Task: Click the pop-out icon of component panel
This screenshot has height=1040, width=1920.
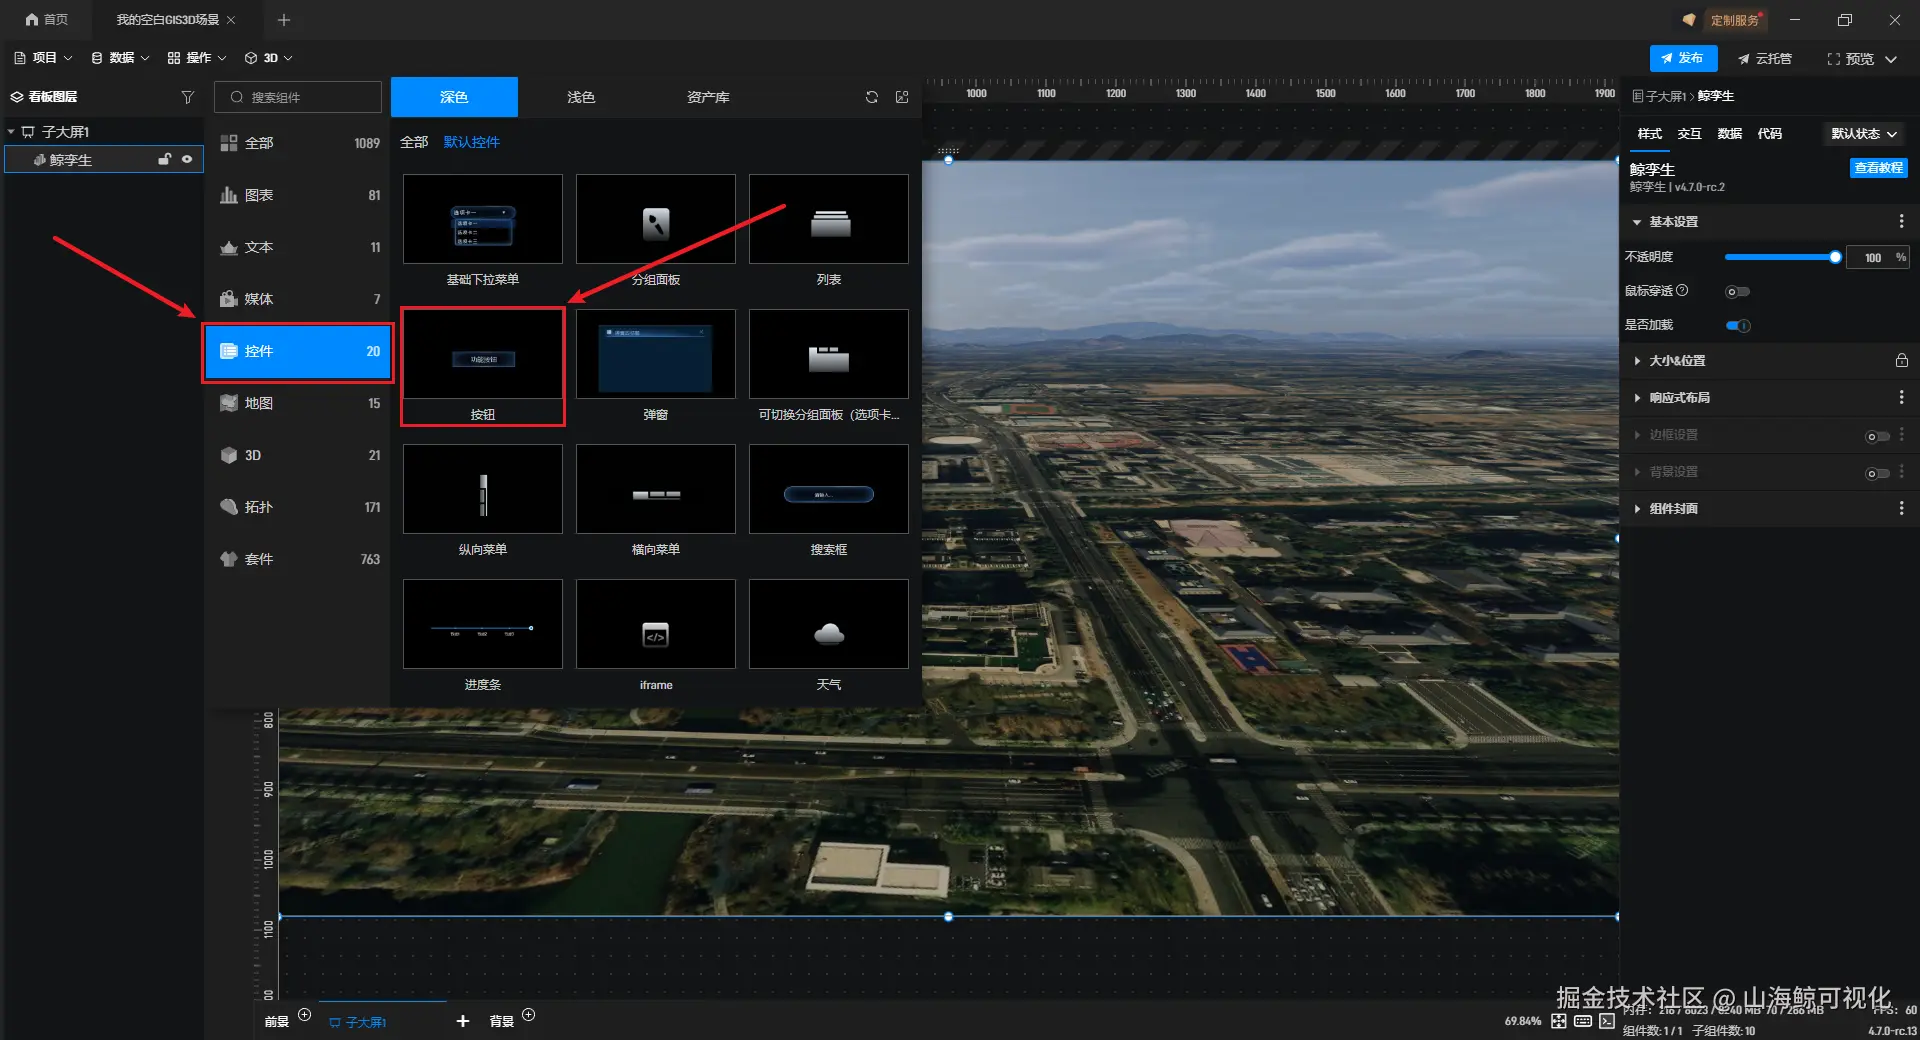Action: [x=902, y=97]
